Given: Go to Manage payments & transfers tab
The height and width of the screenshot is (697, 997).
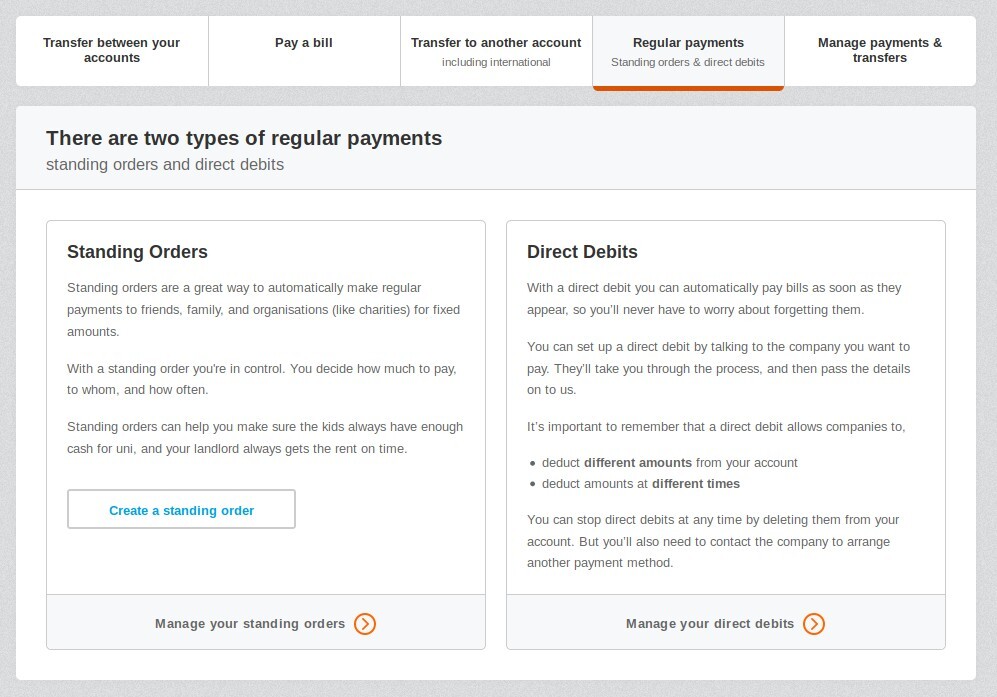Looking at the screenshot, I should pyautogui.click(x=880, y=51).
